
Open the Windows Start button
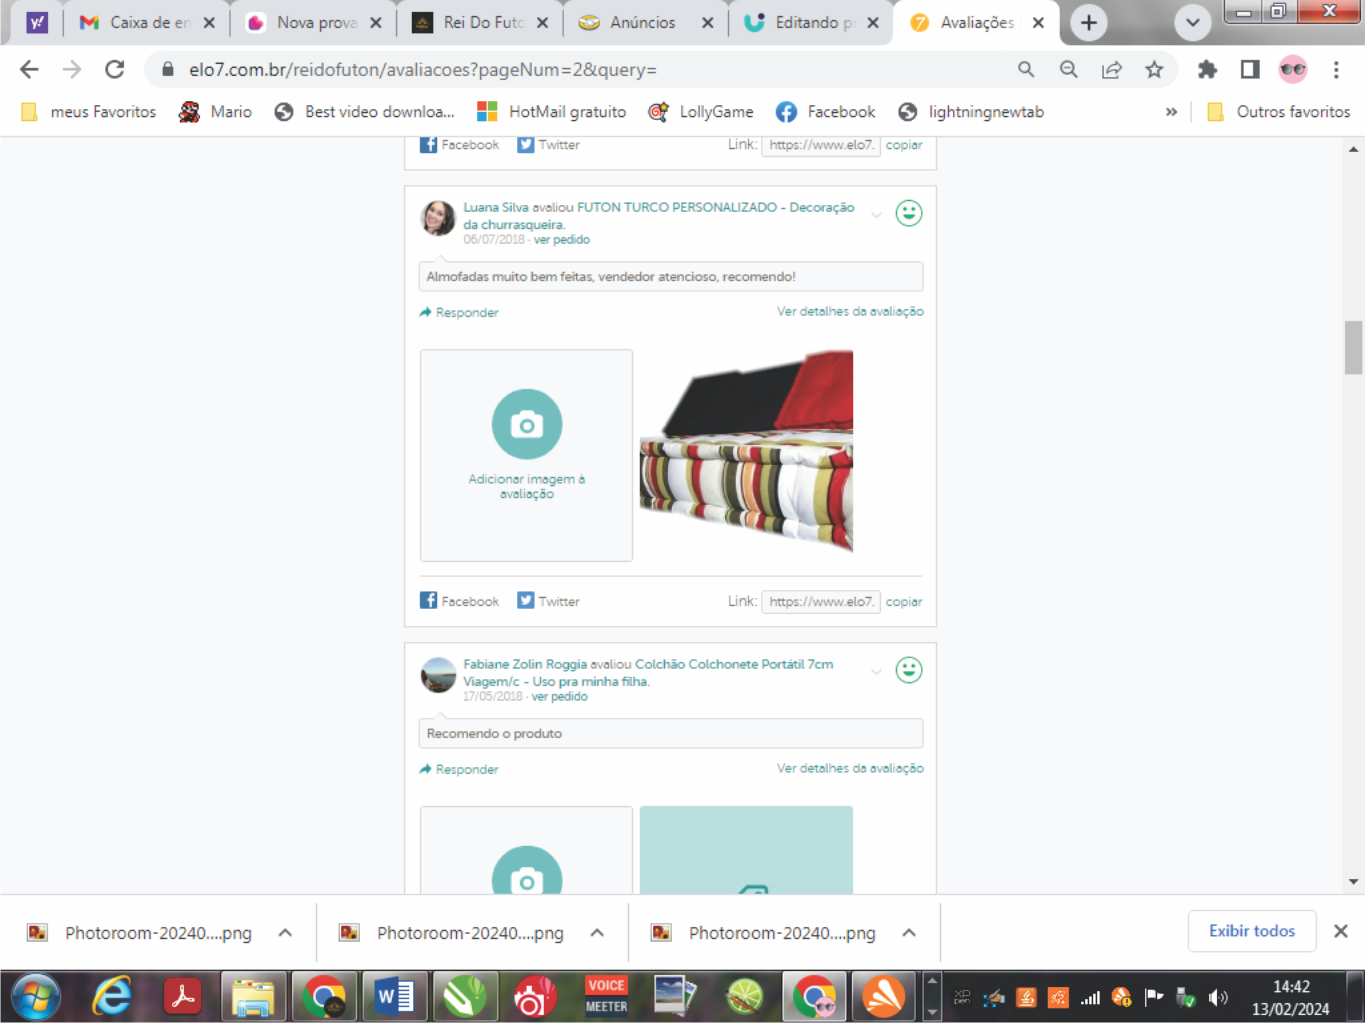point(36,997)
